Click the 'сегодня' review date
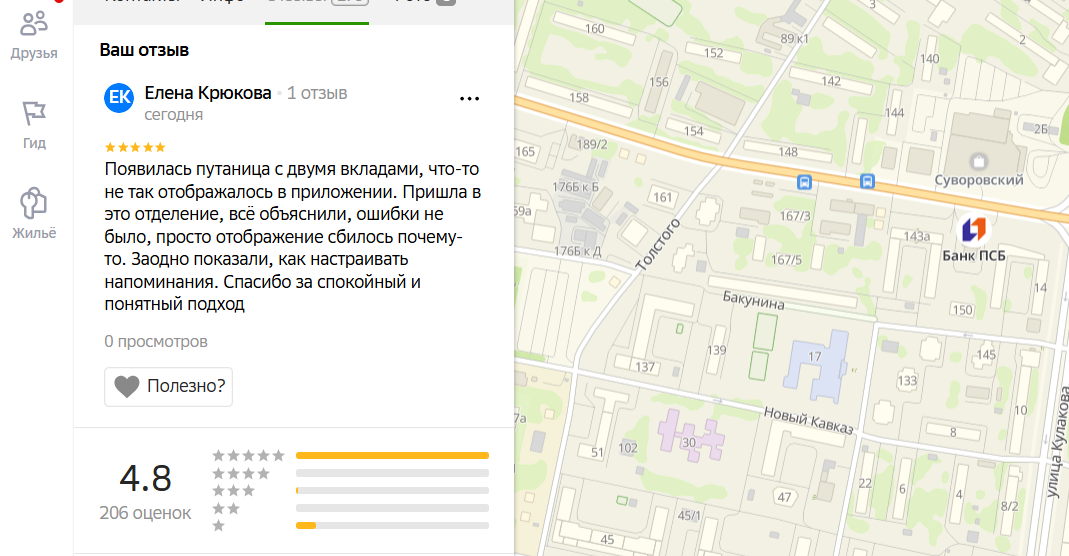1069x556 pixels. click(x=174, y=114)
